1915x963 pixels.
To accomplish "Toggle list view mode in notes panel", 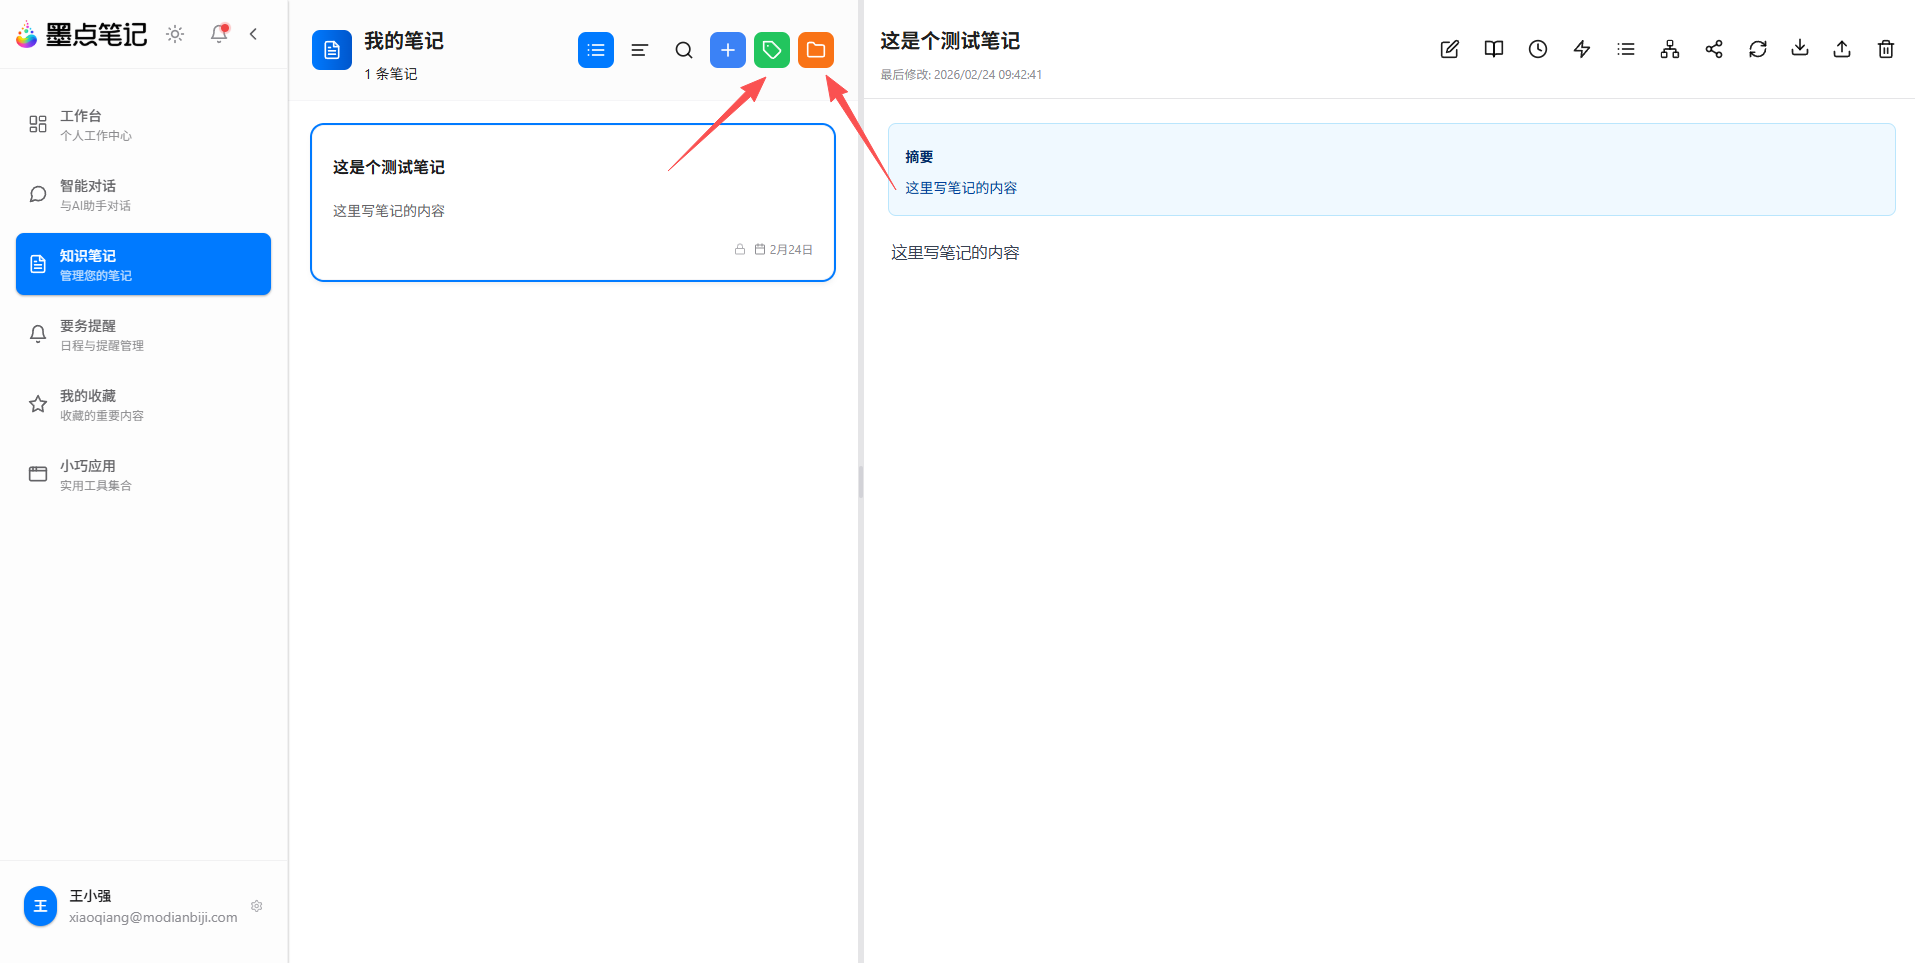I will point(595,50).
